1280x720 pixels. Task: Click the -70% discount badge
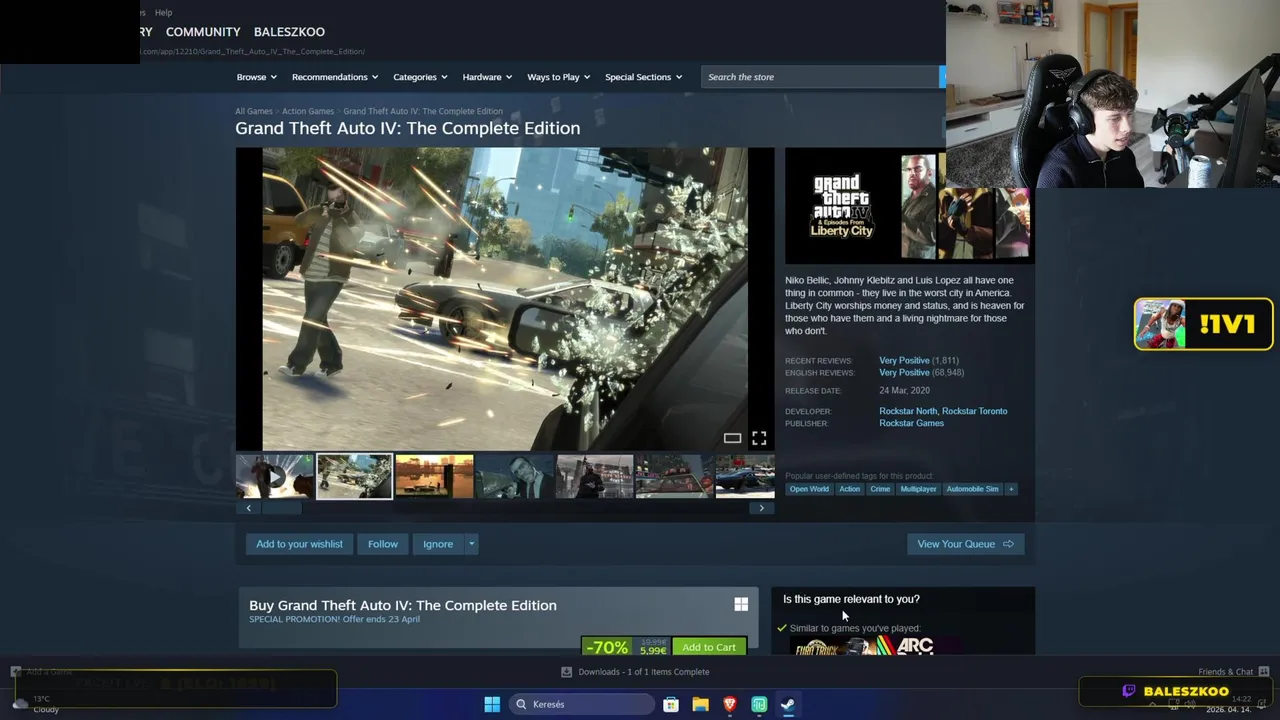pos(607,648)
